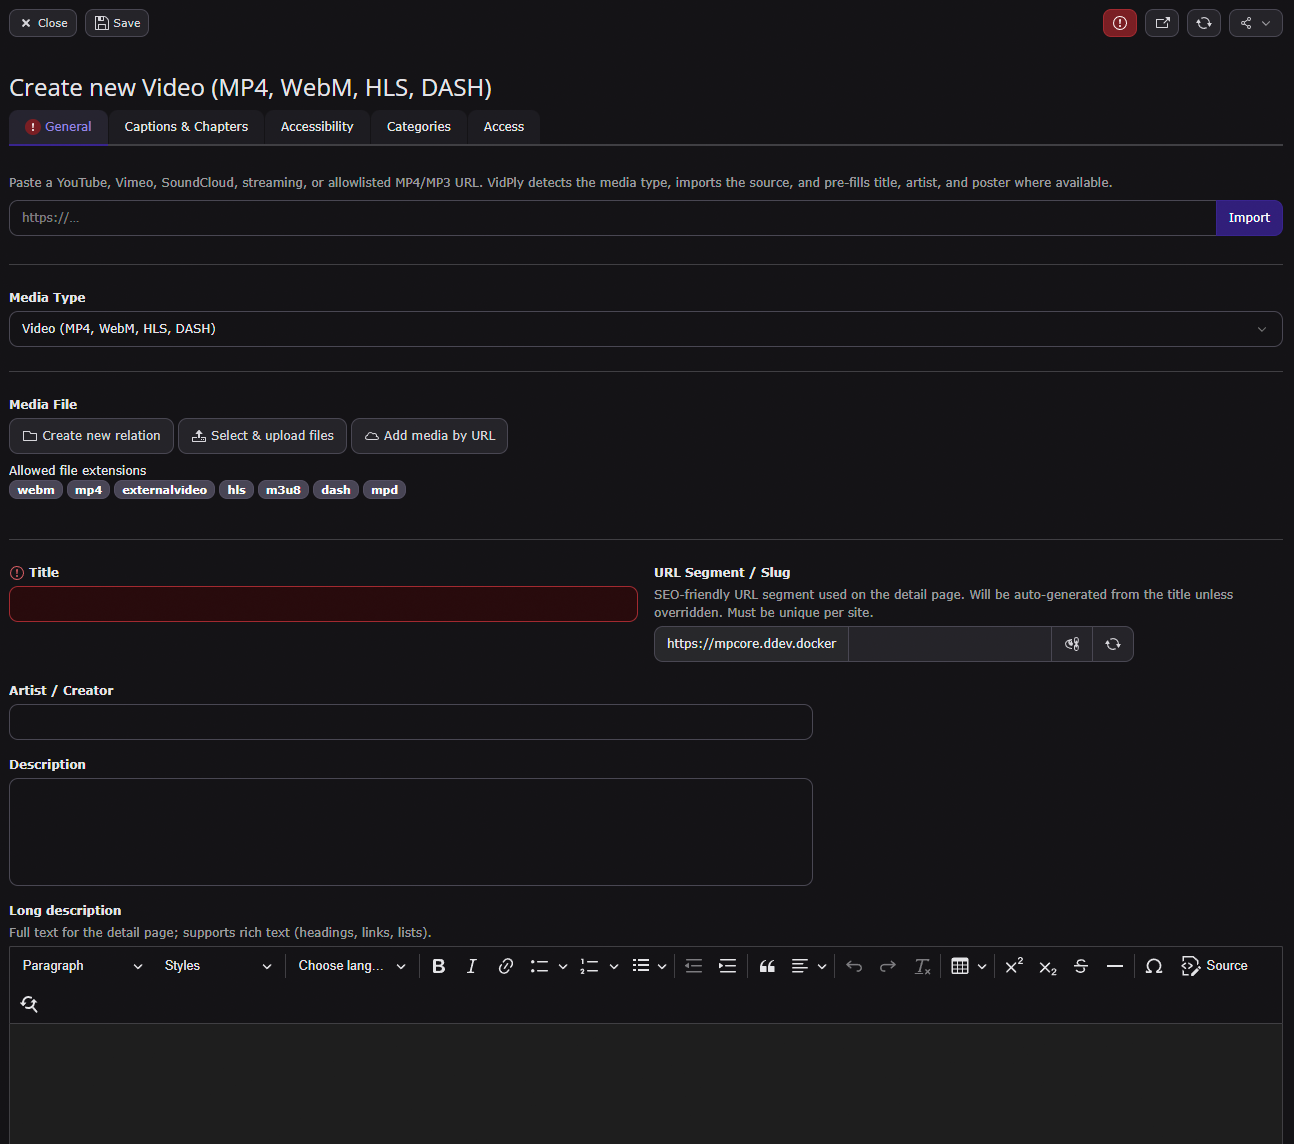Open numbered list style dropdown arrow
The height and width of the screenshot is (1144, 1294).
click(614, 966)
